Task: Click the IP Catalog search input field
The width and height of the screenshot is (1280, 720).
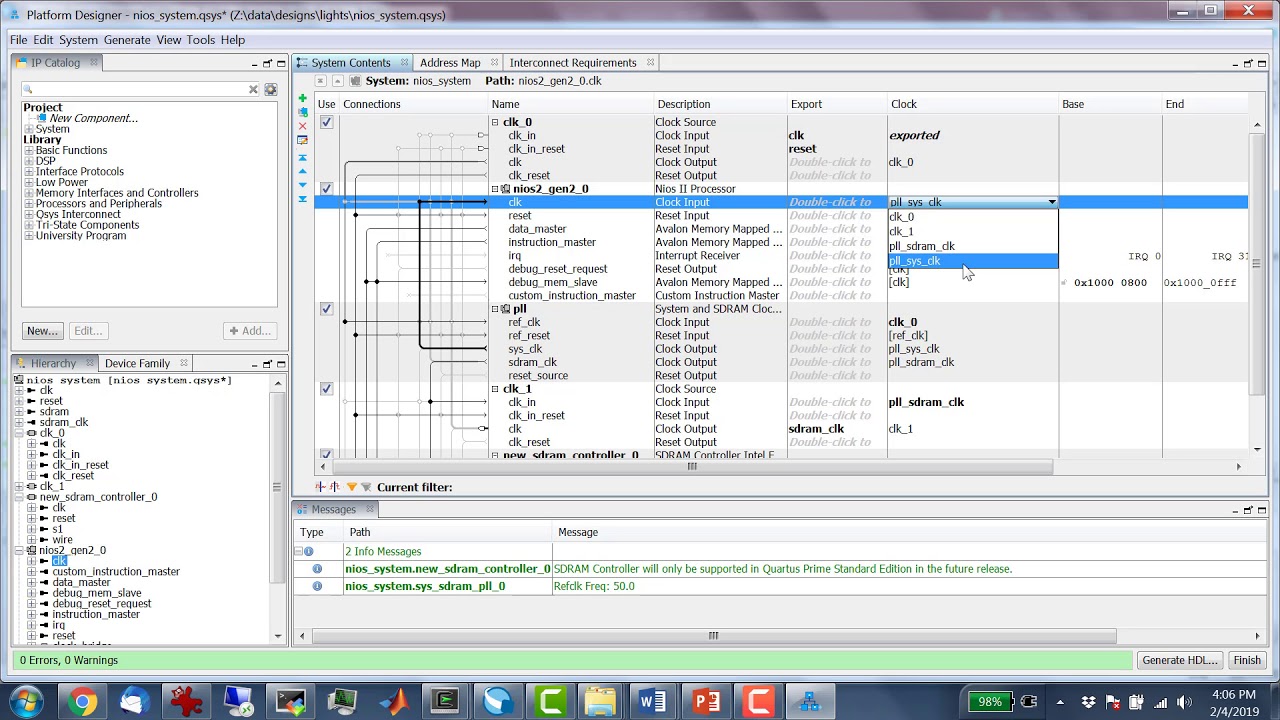Action: (x=142, y=89)
